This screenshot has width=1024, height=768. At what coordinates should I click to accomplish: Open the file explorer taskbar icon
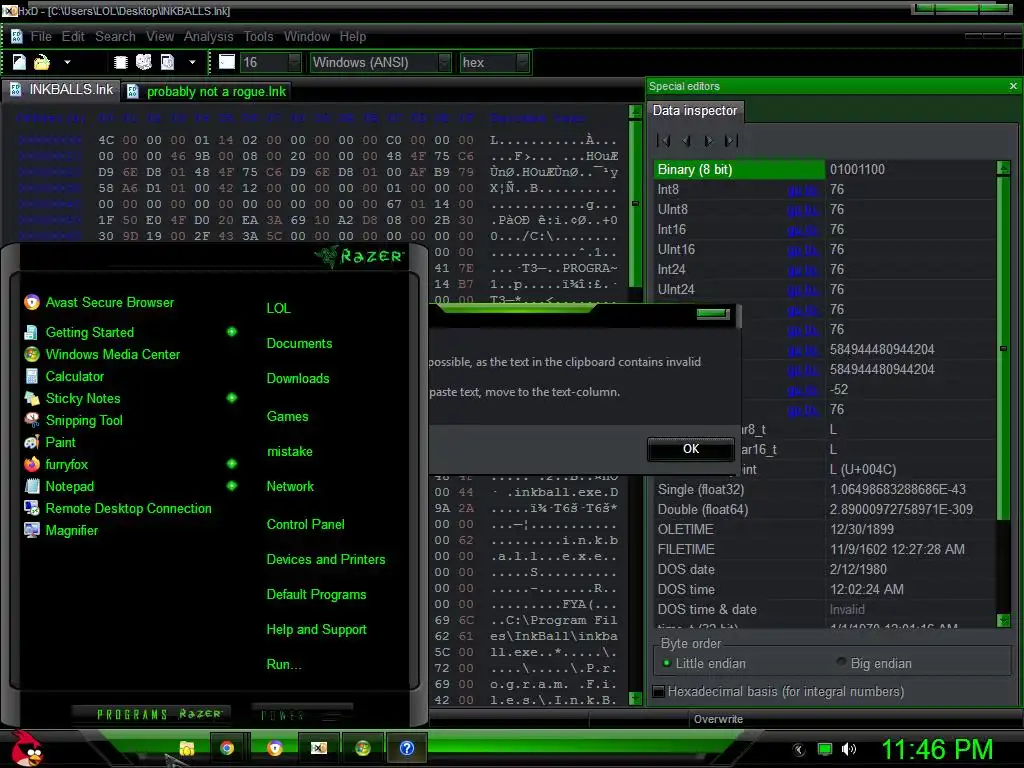pyautogui.click(x=187, y=748)
